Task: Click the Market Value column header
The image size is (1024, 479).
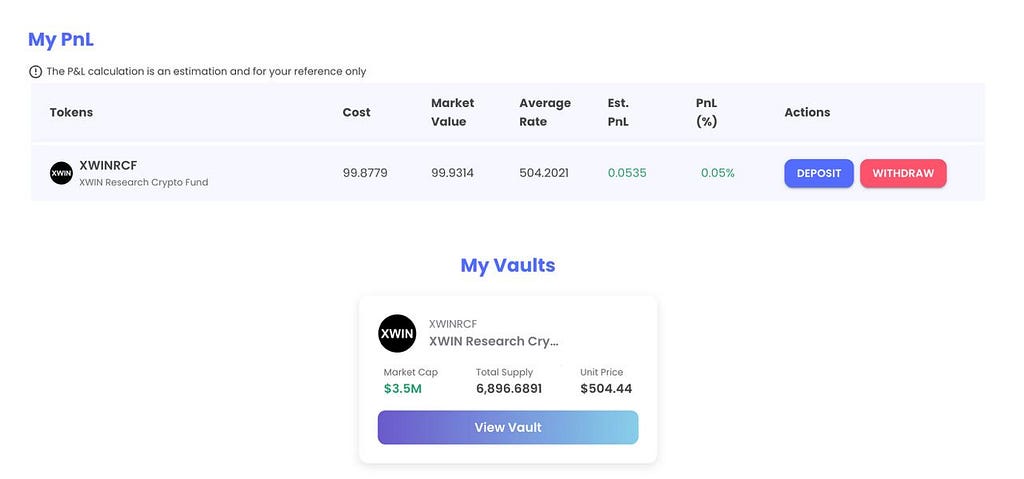Action: click(x=453, y=112)
